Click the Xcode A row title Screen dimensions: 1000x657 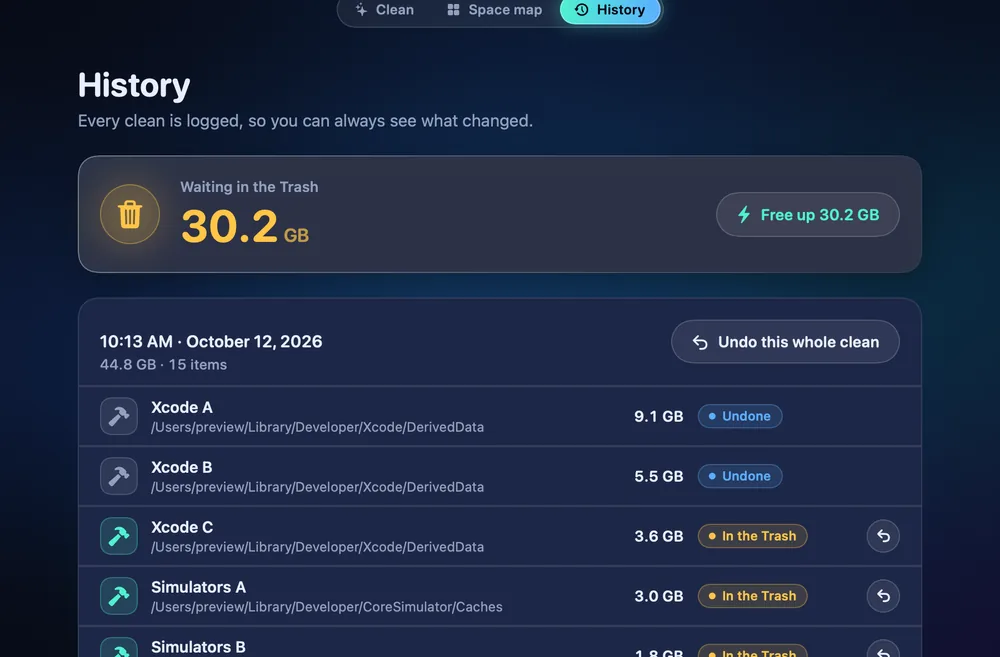pyautogui.click(x=182, y=407)
